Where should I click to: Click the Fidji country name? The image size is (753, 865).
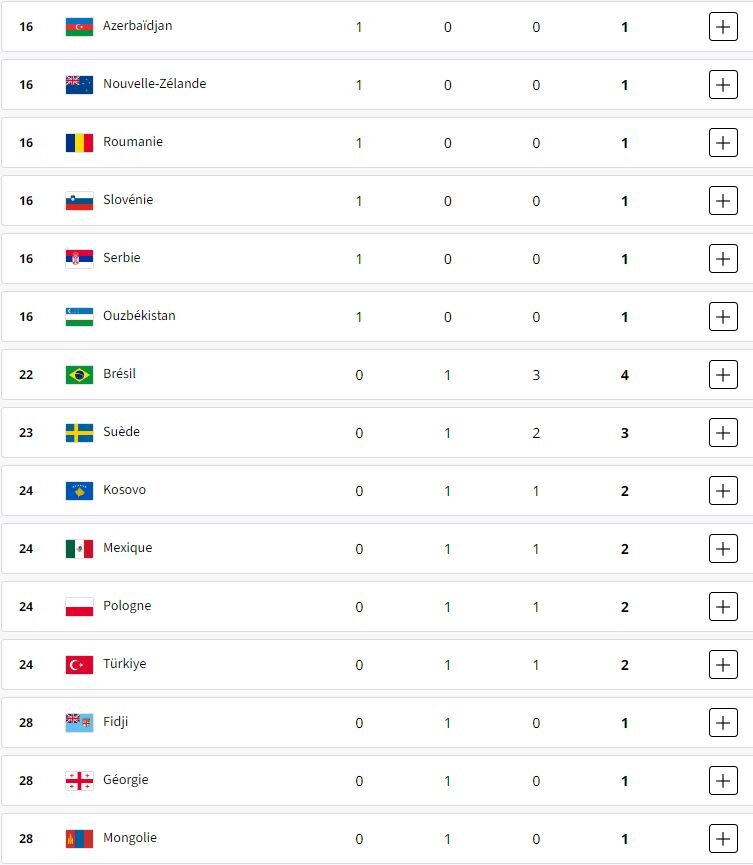pyautogui.click(x=115, y=722)
